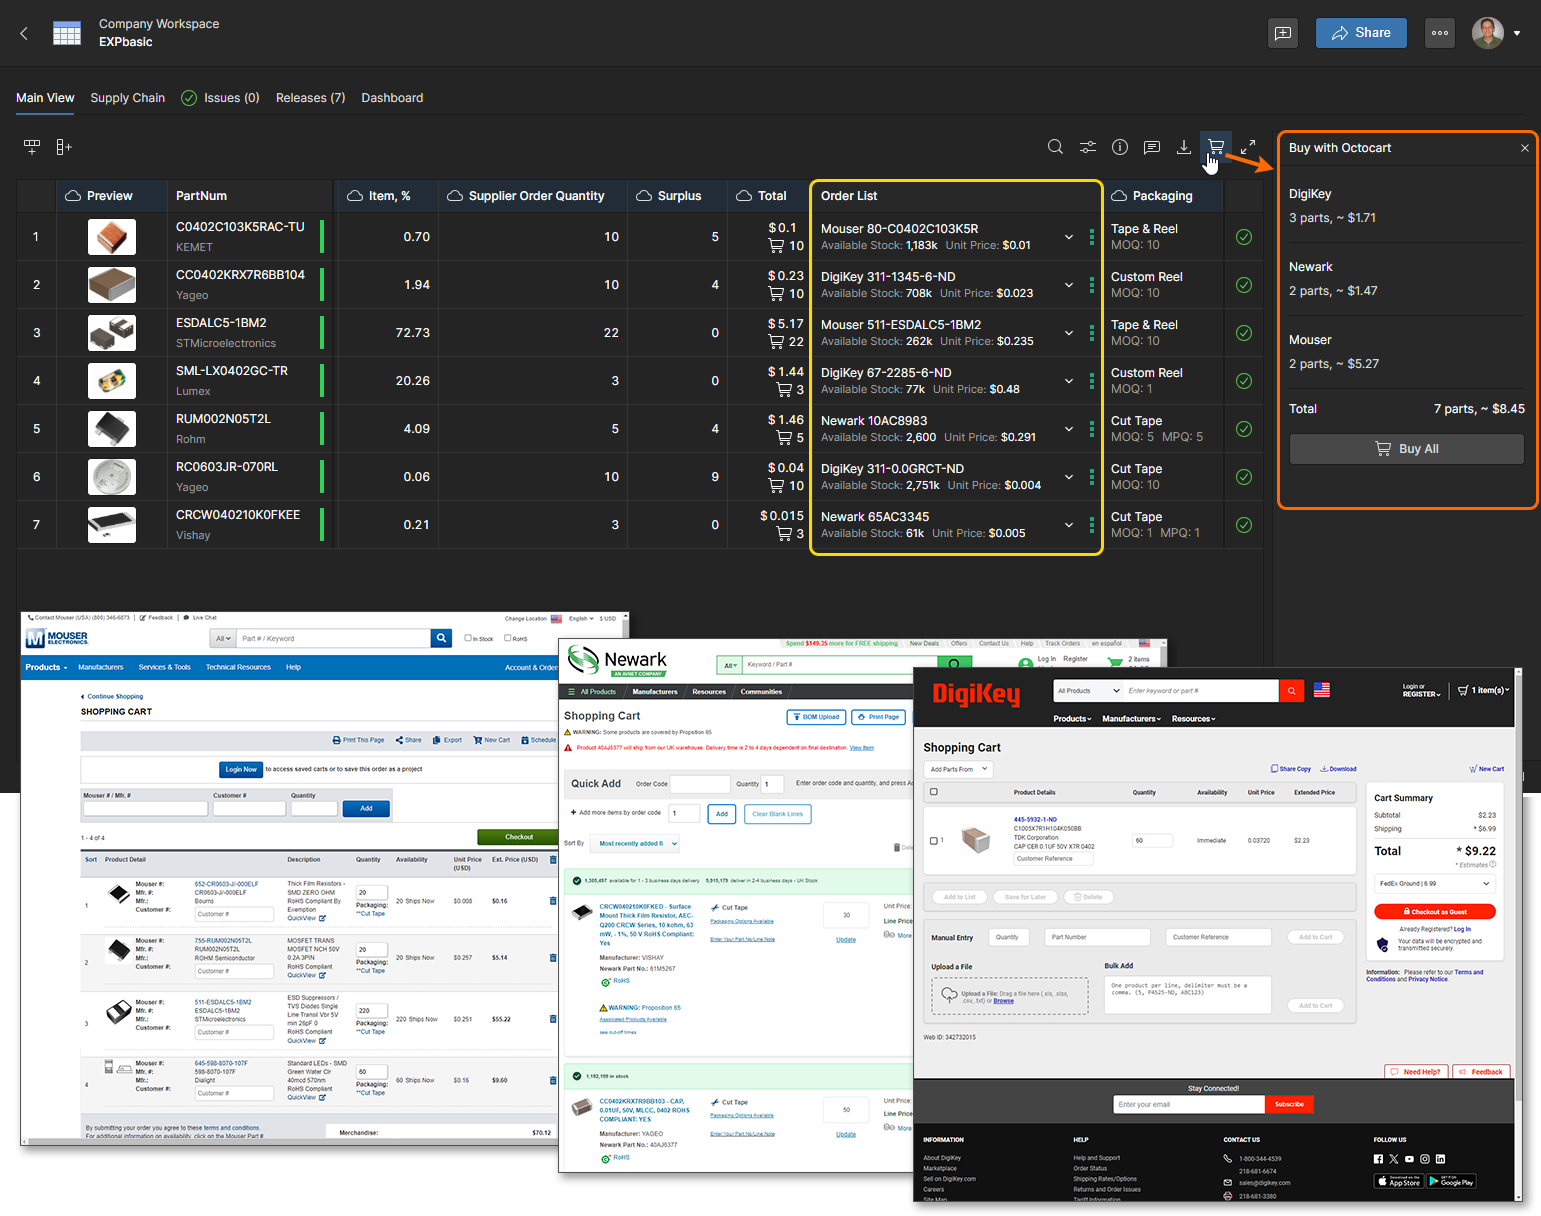
Task: Open preview thumbnail of SML-LX0402GC-TR
Action: [112, 381]
